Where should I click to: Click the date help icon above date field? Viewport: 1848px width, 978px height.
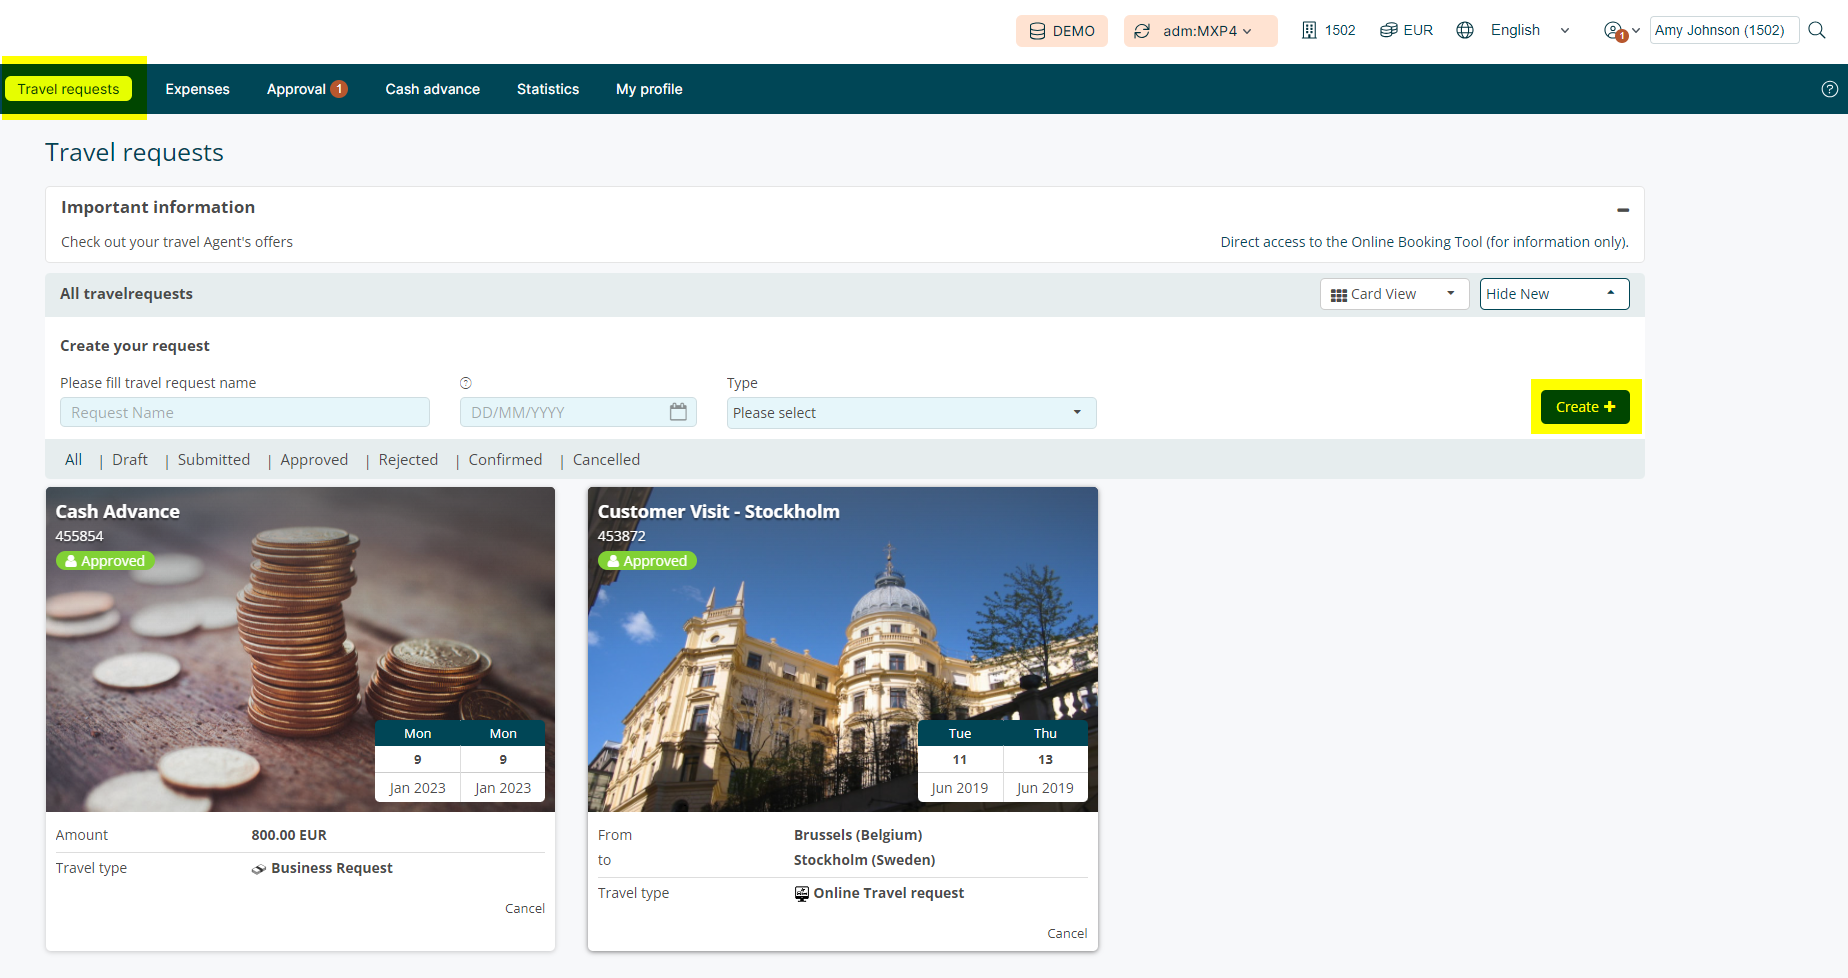click(x=466, y=383)
